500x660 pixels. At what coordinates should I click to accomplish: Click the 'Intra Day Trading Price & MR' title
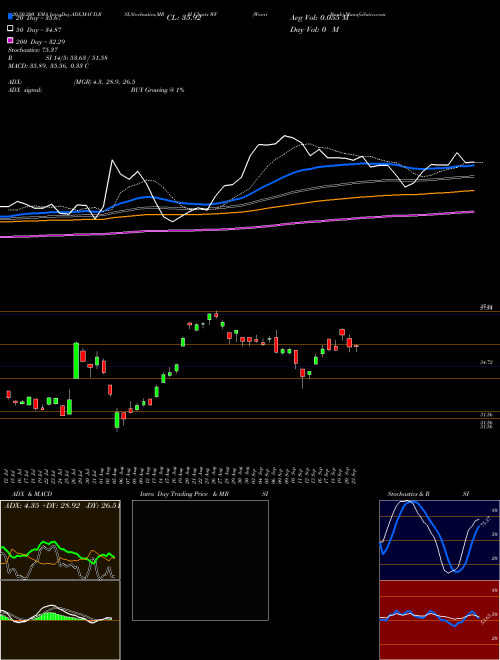(x=184, y=494)
